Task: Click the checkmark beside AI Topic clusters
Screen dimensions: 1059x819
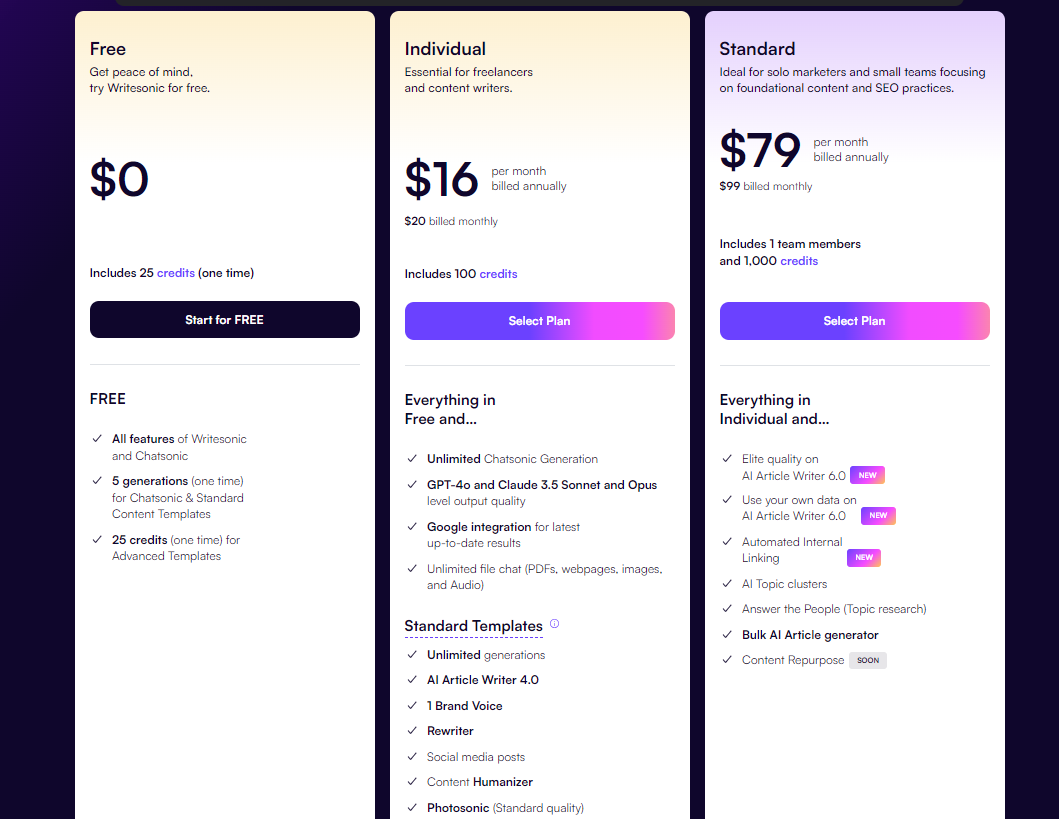Action: coord(726,583)
